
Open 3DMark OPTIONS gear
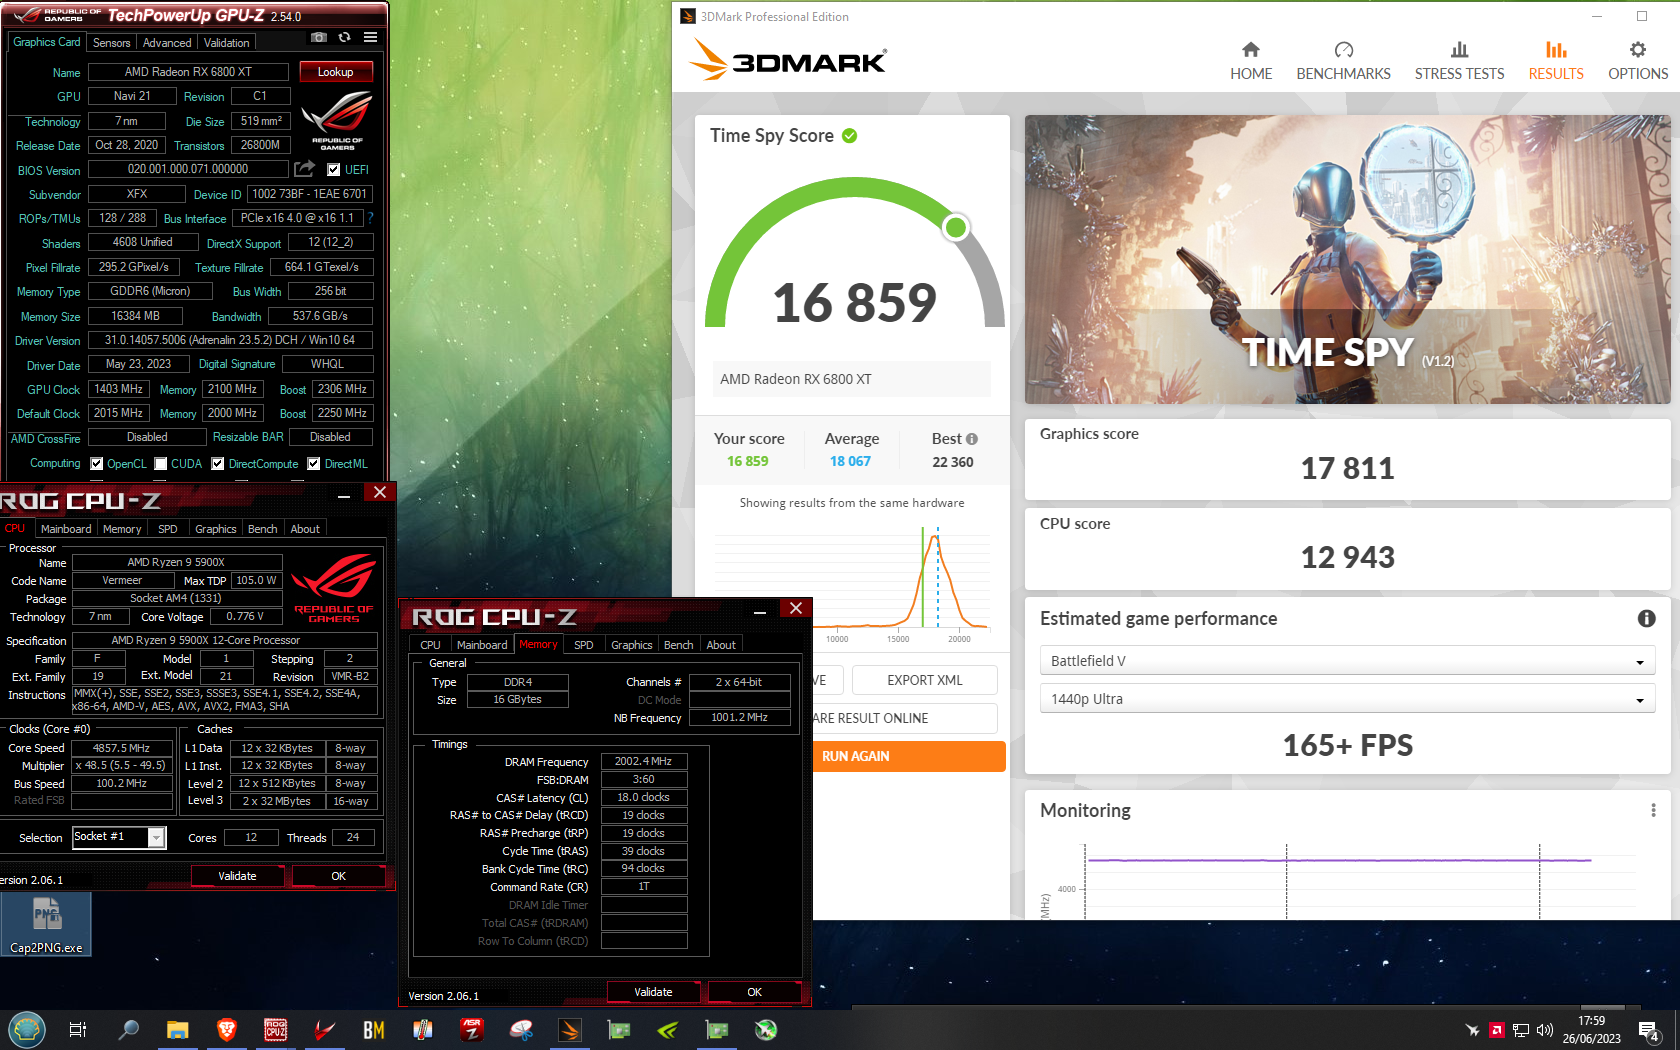1638,61
